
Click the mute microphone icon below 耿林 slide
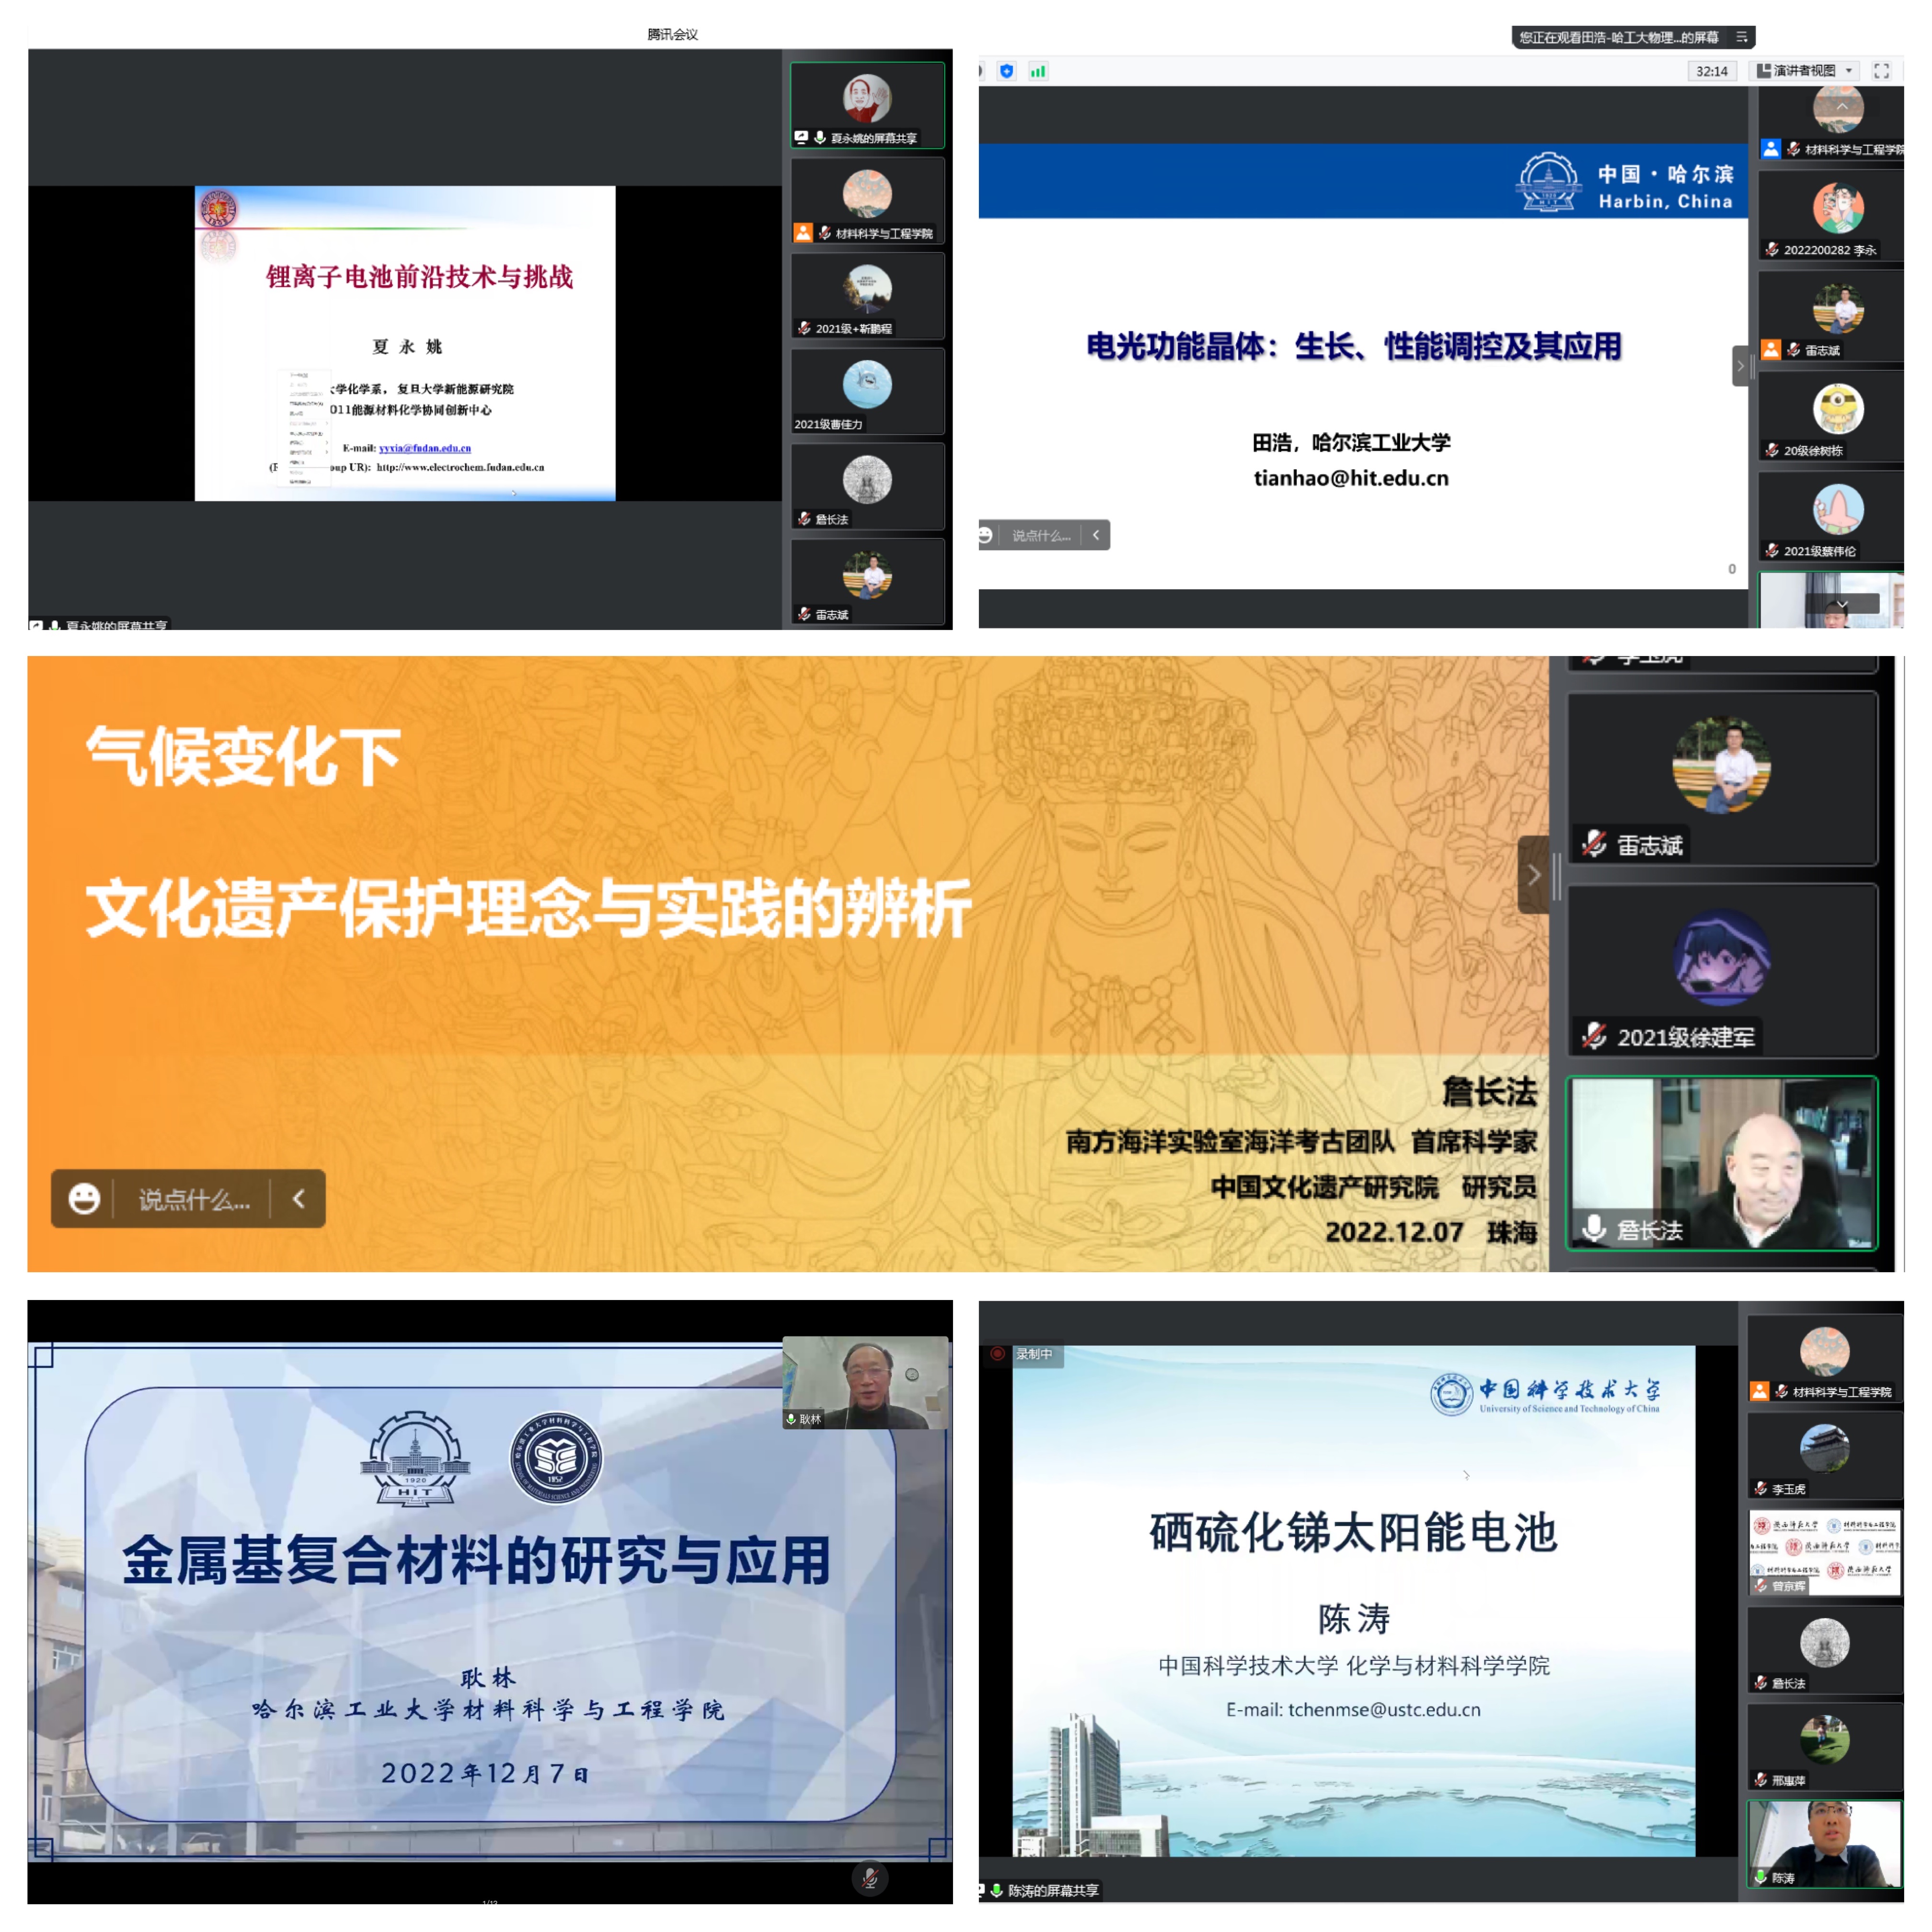coord(869,1878)
